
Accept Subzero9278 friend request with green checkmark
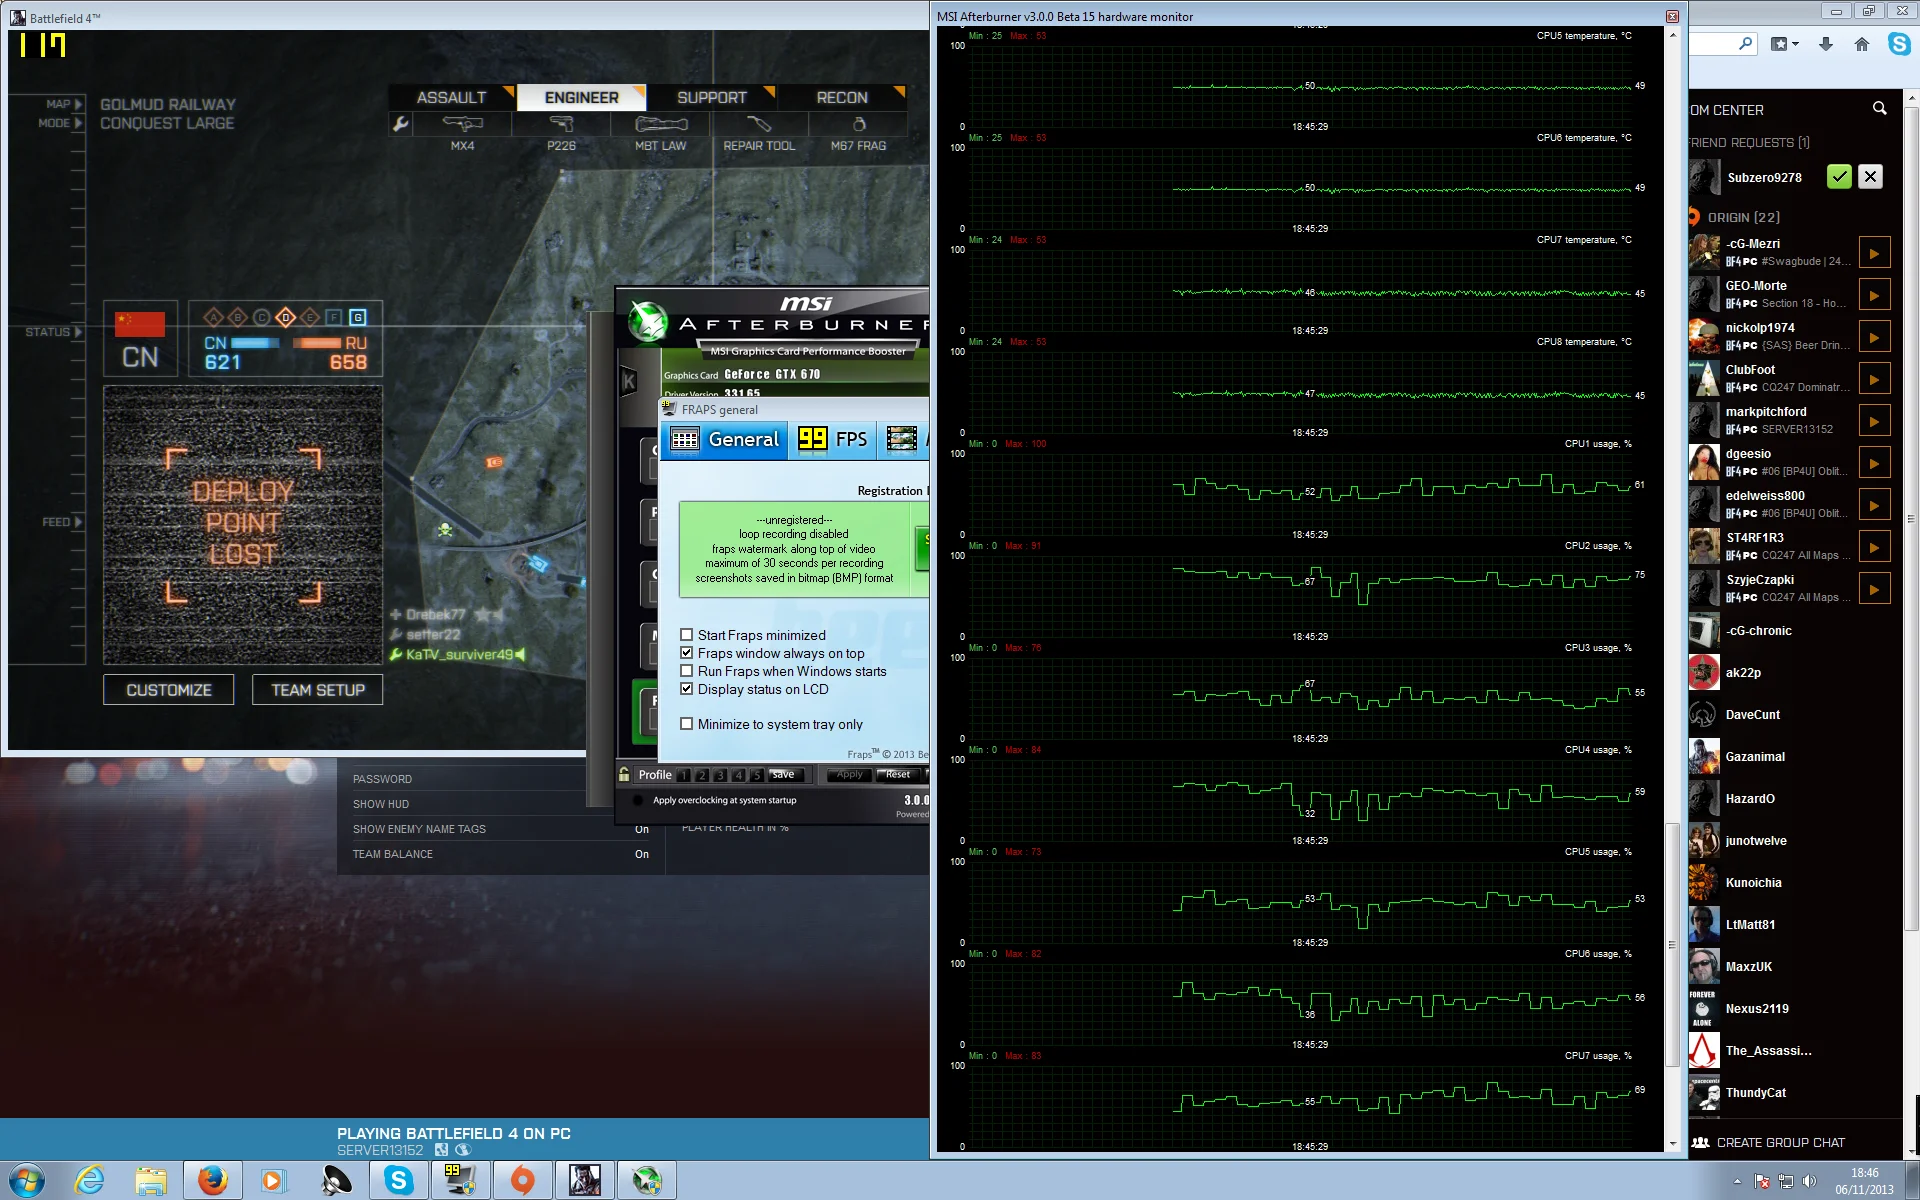(1838, 177)
